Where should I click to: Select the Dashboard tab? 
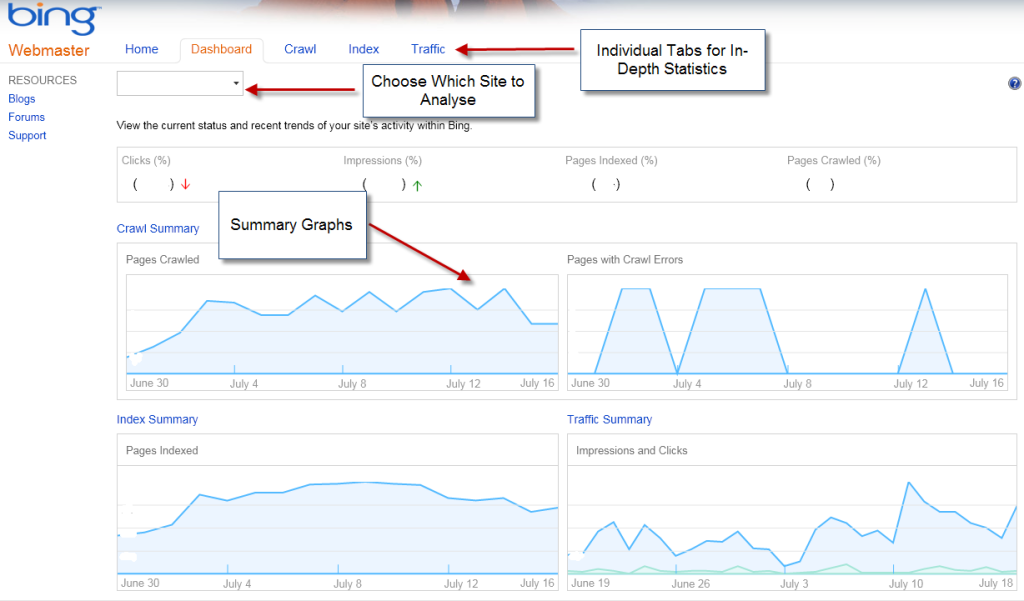[x=221, y=49]
